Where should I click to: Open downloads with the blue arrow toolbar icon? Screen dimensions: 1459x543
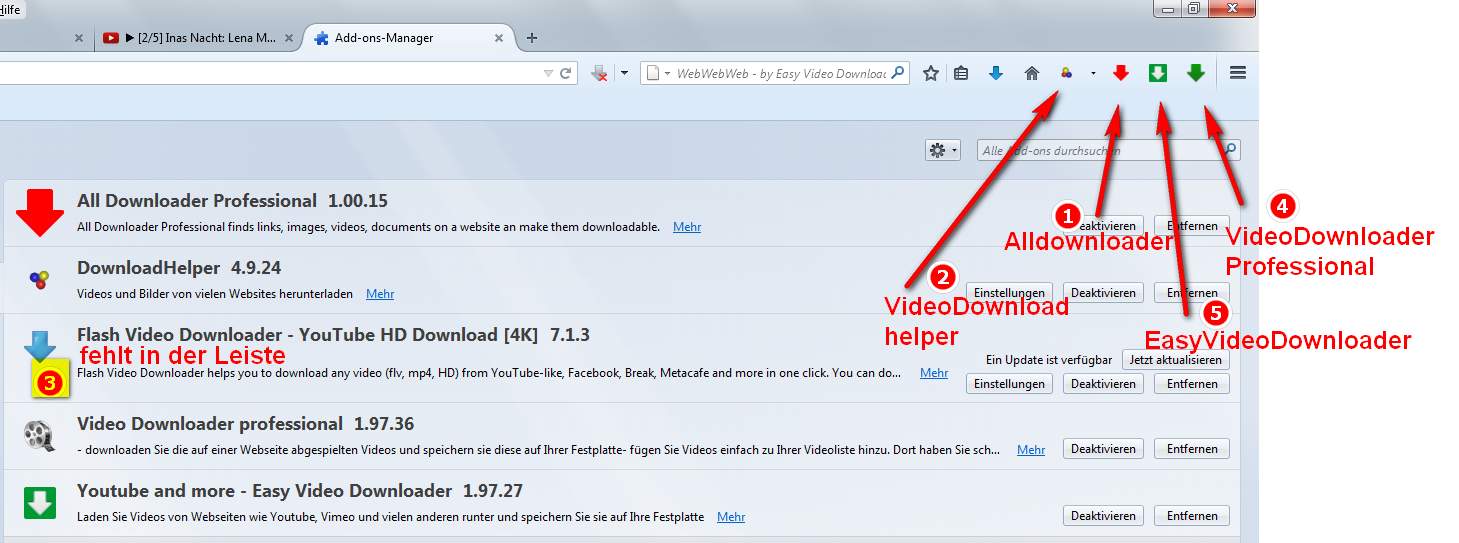pyautogui.click(x=996, y=73)
